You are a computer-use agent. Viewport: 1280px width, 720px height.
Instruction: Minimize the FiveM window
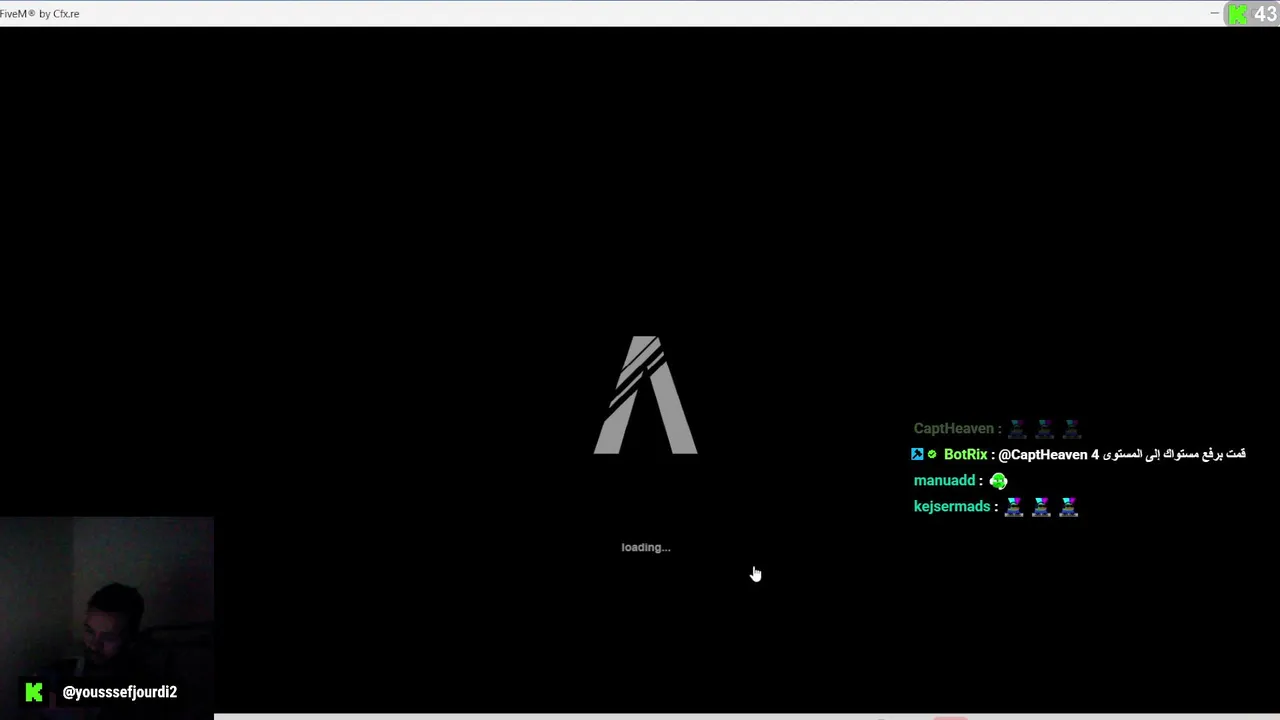[1215, 13]
